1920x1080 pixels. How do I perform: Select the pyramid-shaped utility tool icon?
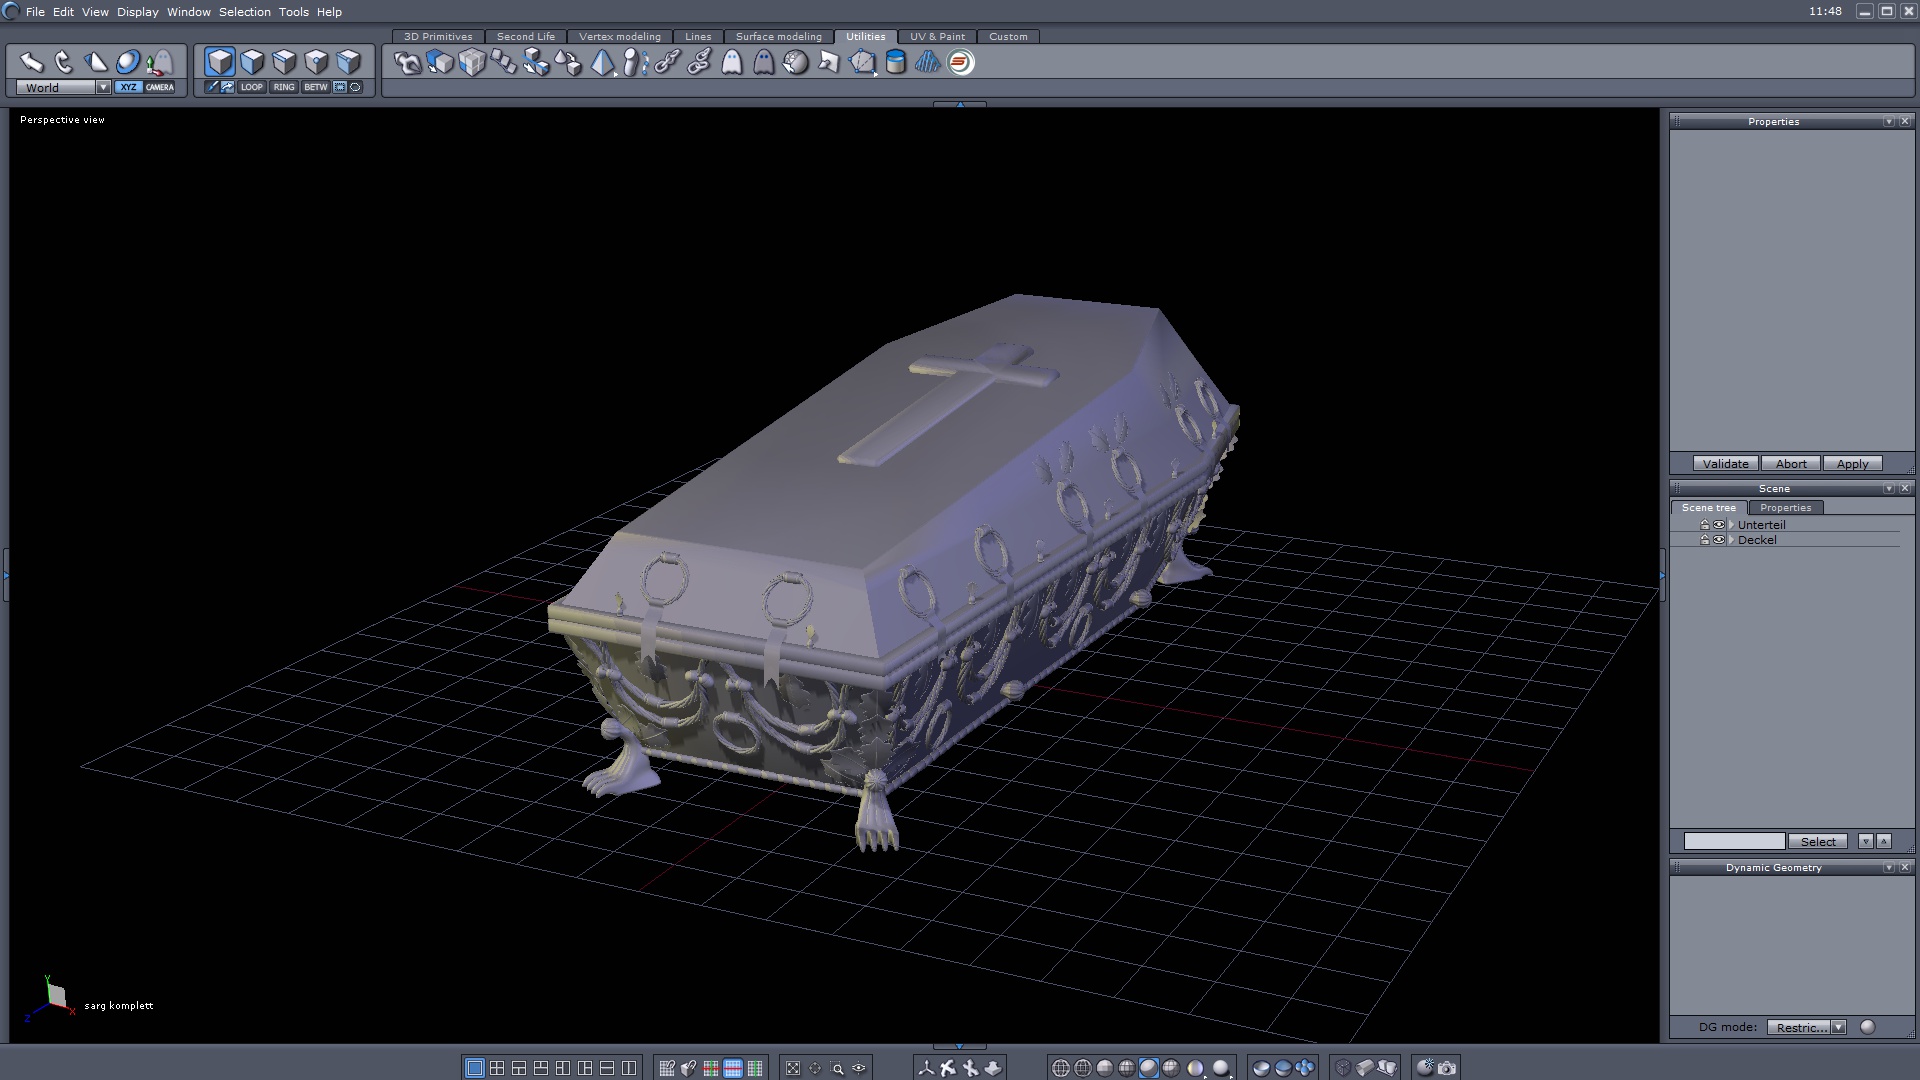click(x=602, y=63)
